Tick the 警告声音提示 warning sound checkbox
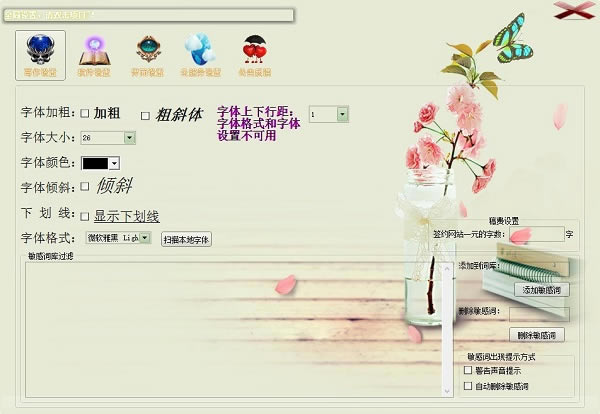This screenshot has width=600, height=414. click(x=468, y=370)
